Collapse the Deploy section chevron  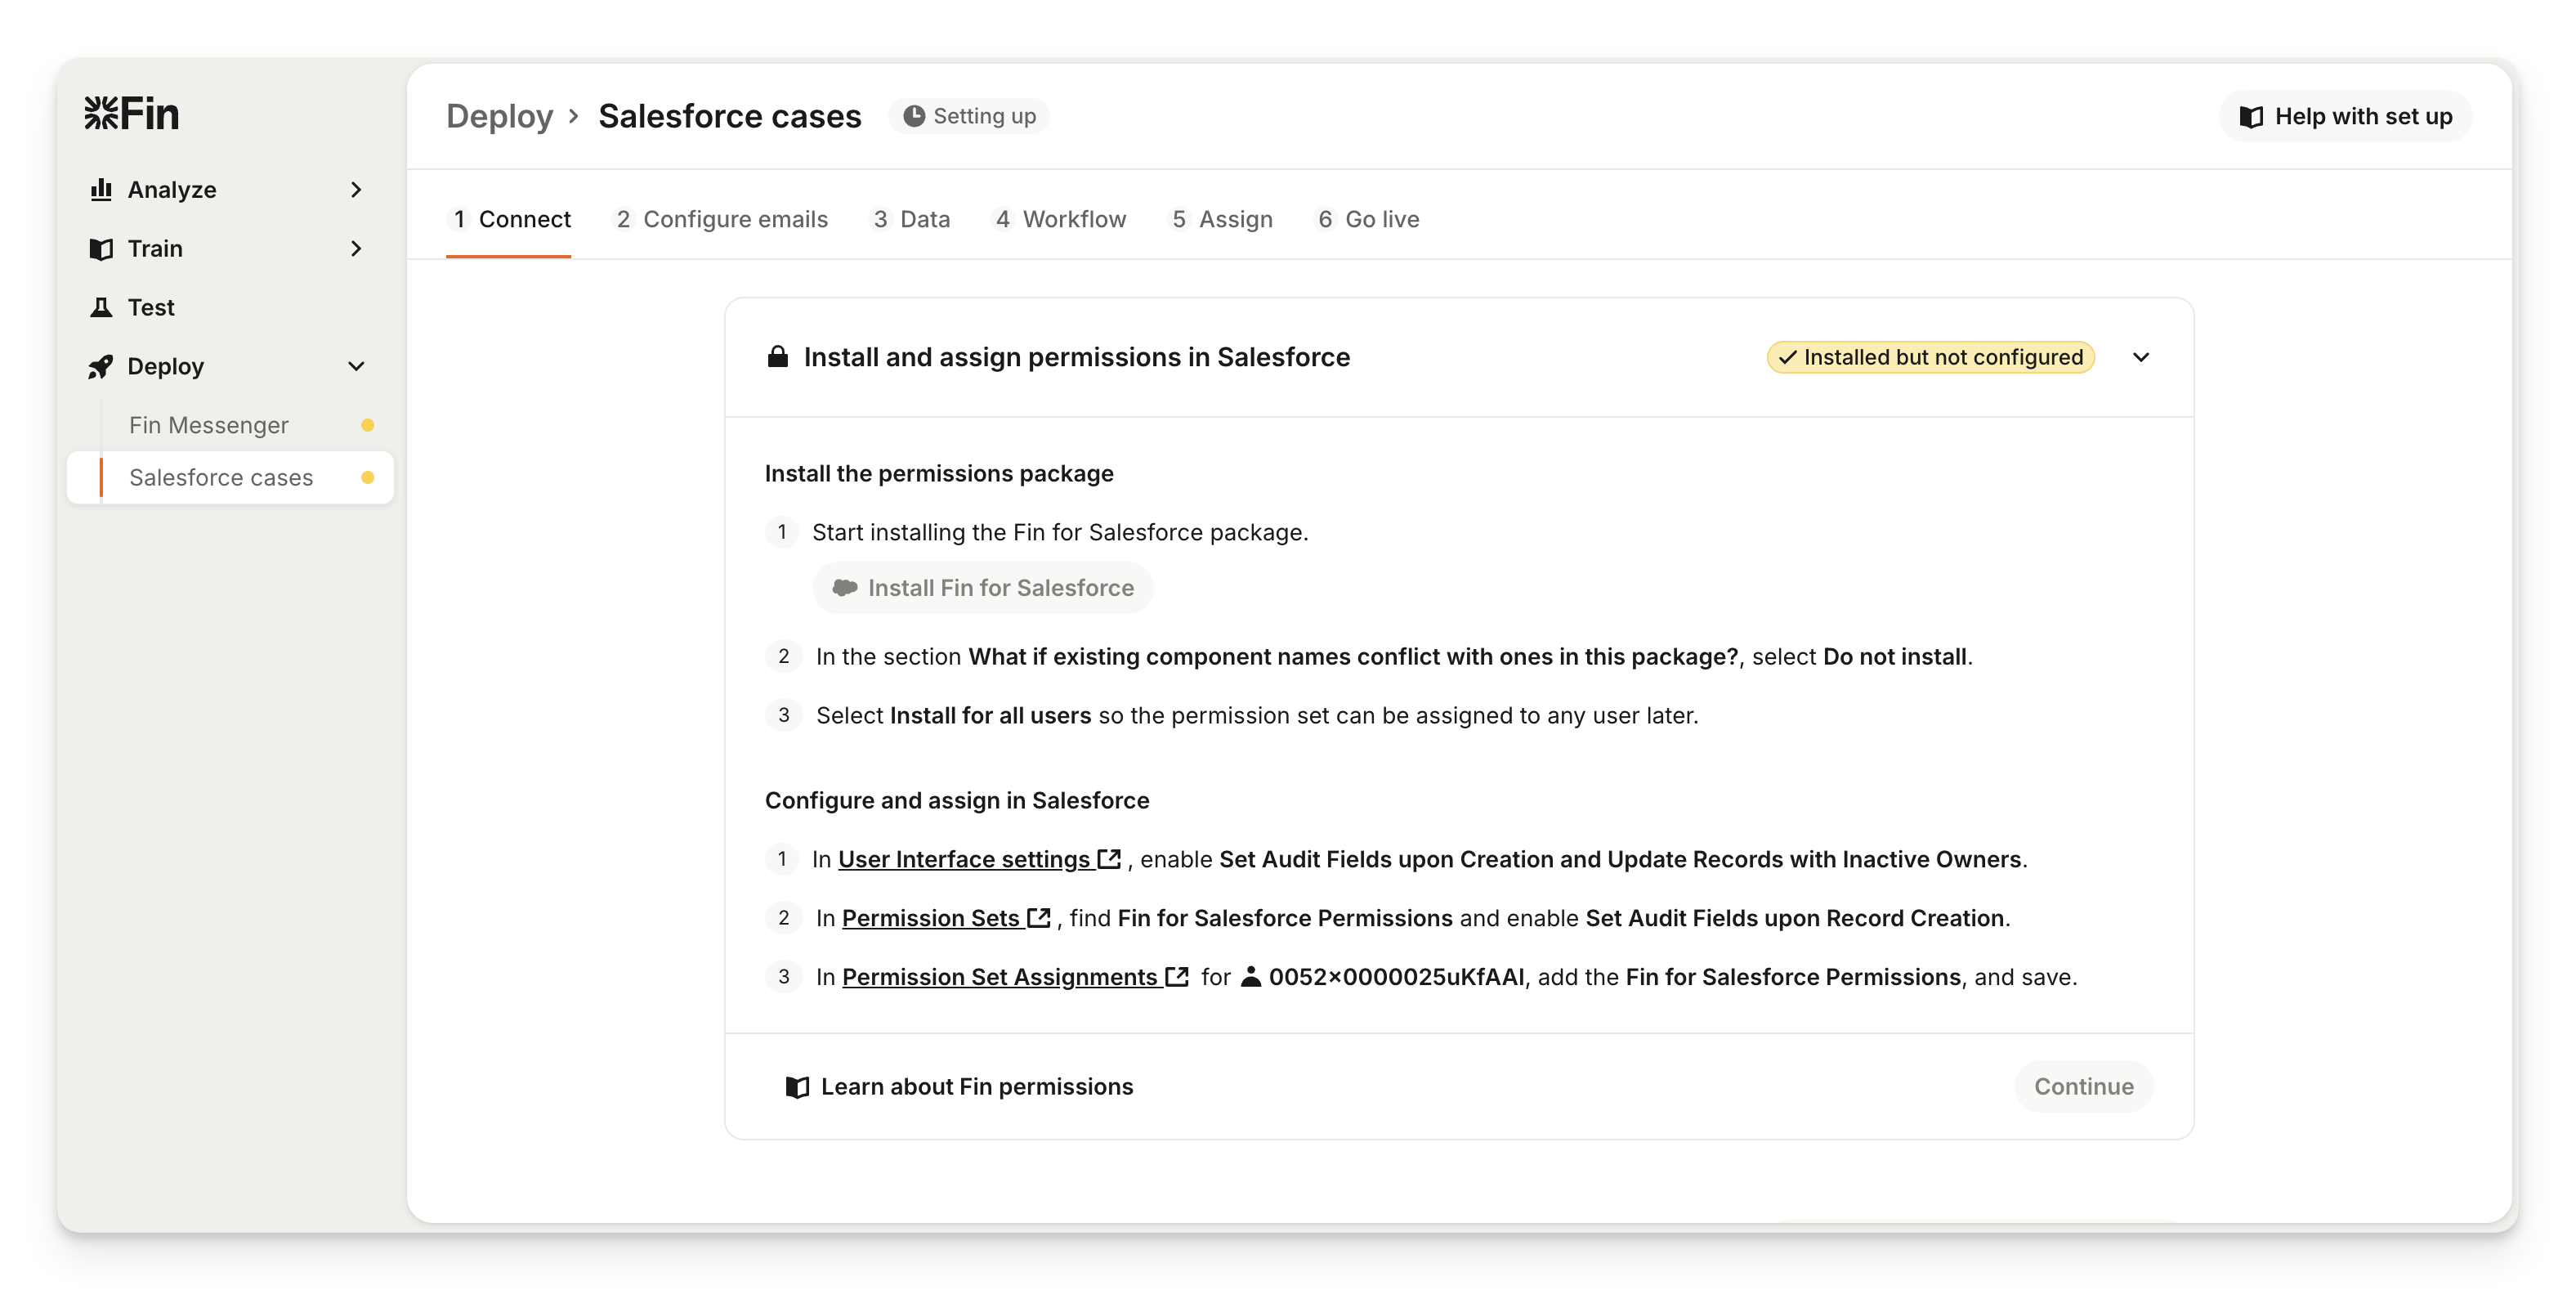[x=356, y=367]
